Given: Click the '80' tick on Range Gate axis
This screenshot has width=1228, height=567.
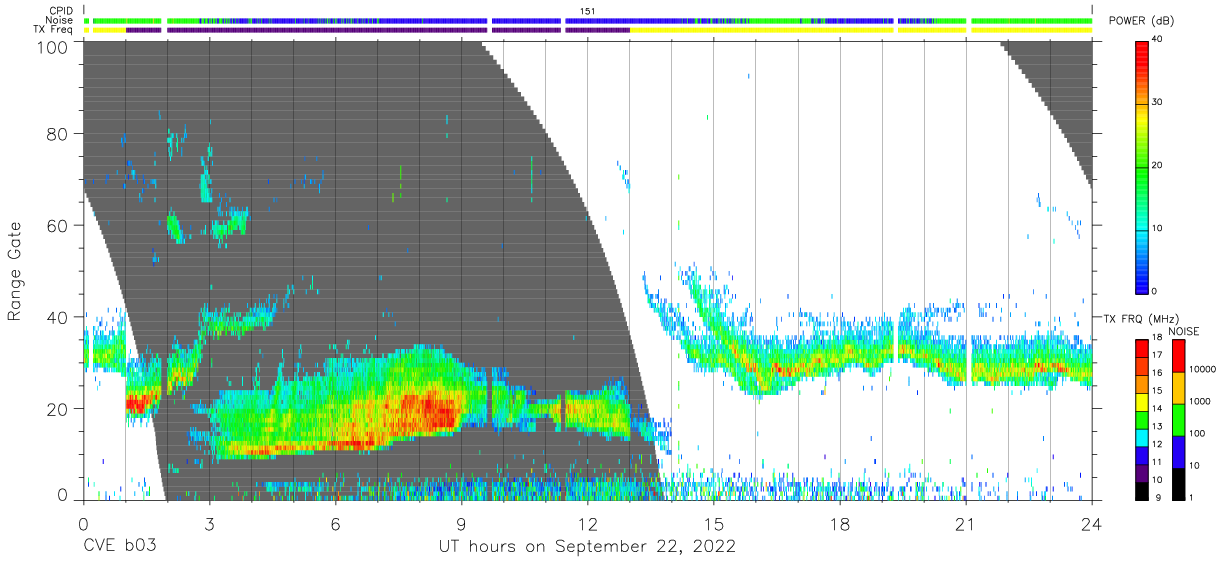Looking at the screenshot, I should point(59,134).
